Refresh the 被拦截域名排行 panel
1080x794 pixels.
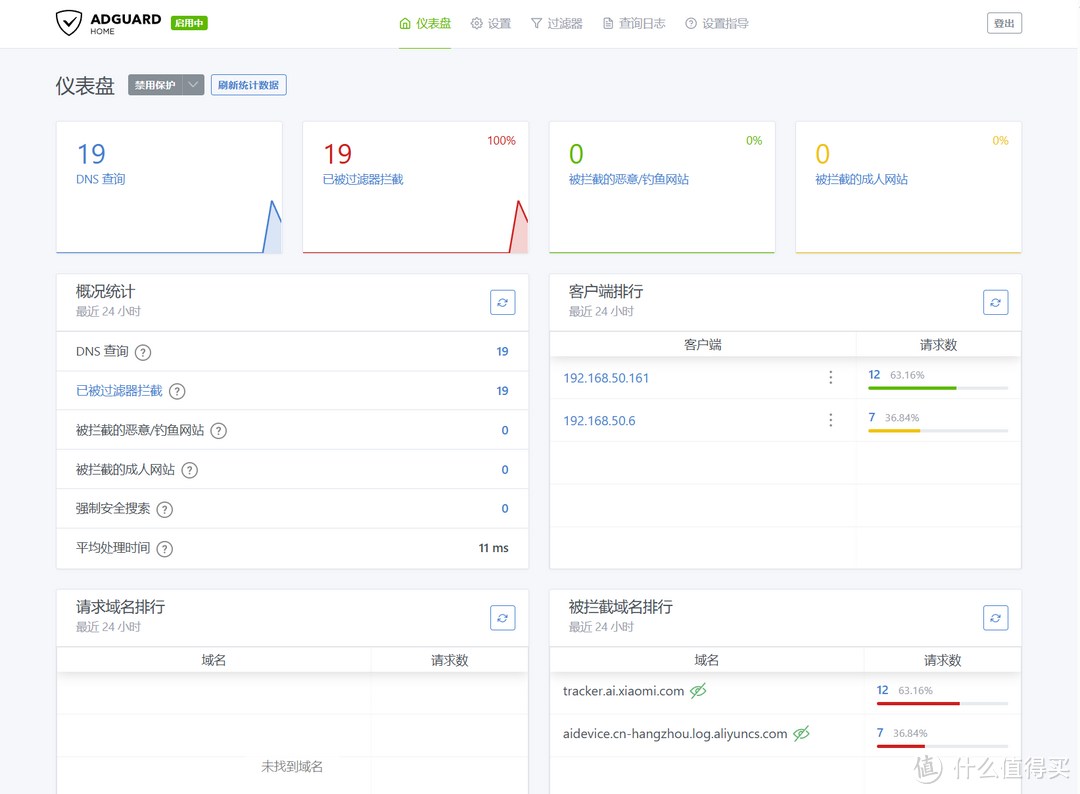tap(995, 618)
